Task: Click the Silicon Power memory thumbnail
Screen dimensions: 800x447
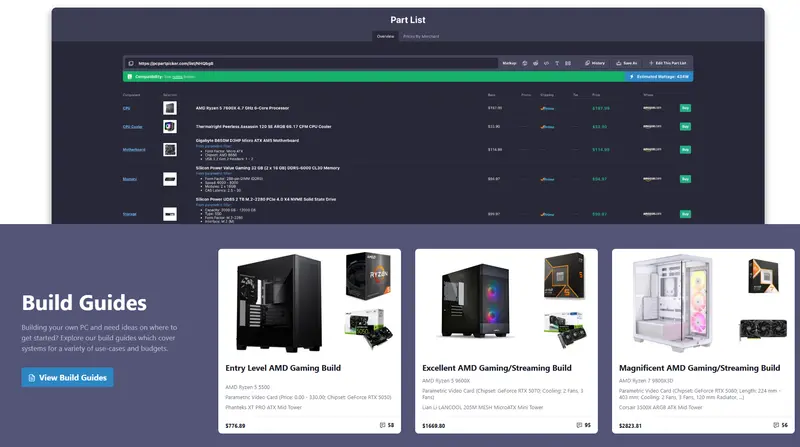Action: 170,179
